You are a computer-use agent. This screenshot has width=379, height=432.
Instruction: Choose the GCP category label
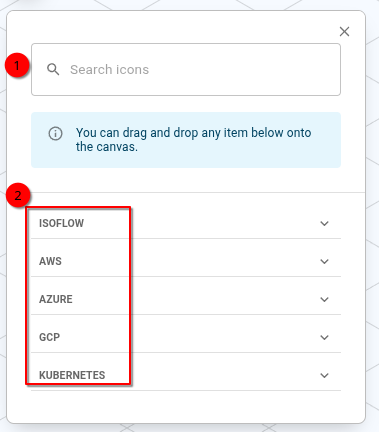pos(49,337)
